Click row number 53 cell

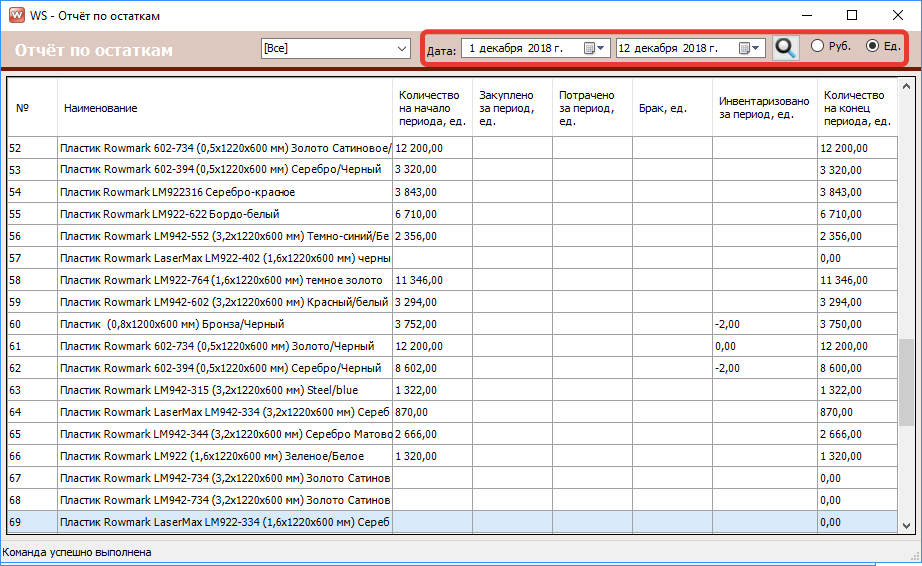32,170
